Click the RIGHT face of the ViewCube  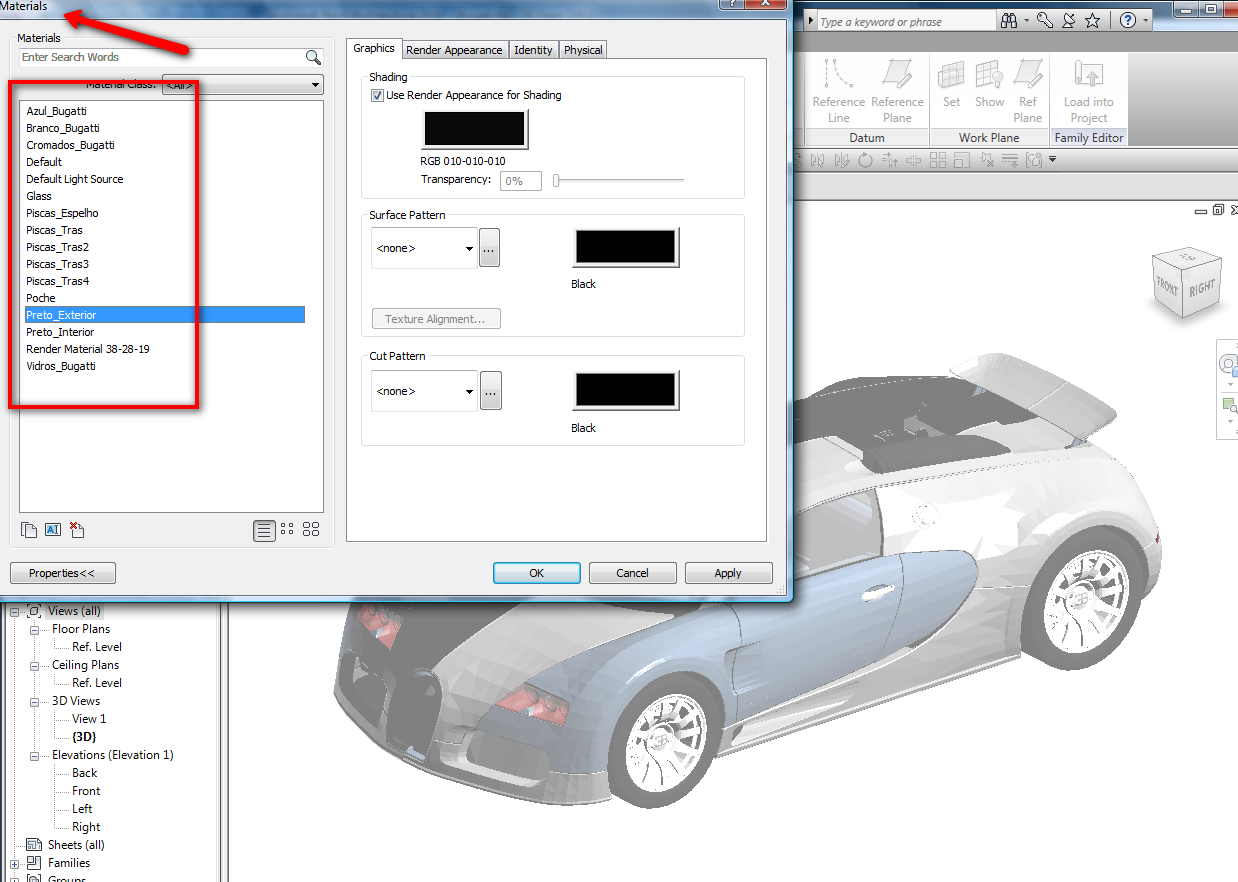coord(1202,287)
